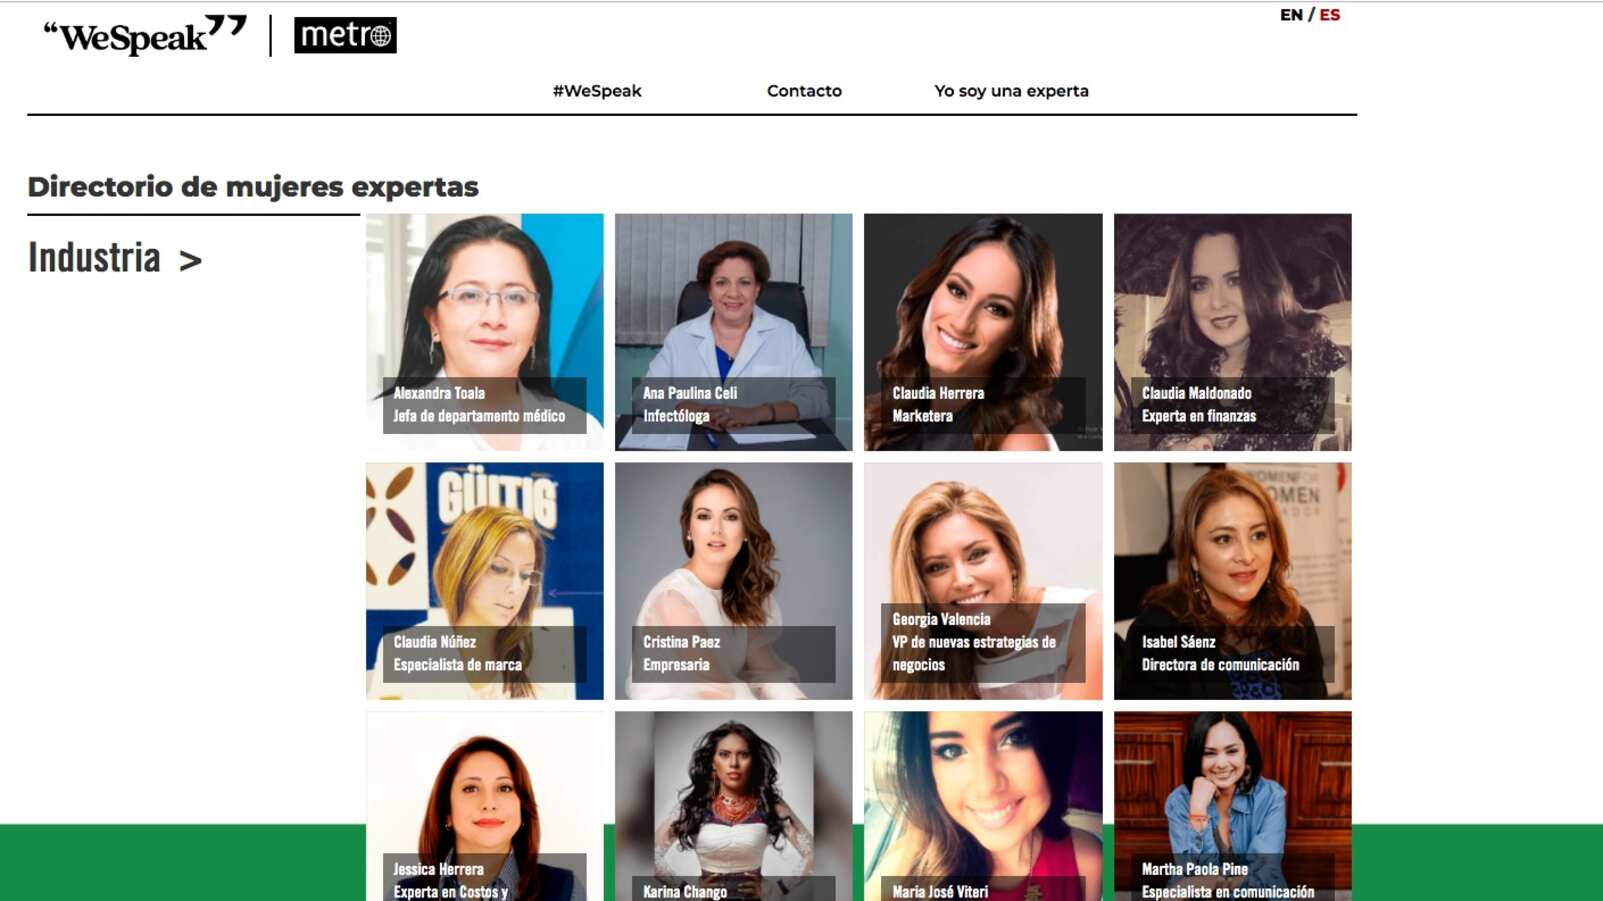Go to Yo soy una experta
This screenshot has height=901, width=1603.
click(x=1011, y=91)
